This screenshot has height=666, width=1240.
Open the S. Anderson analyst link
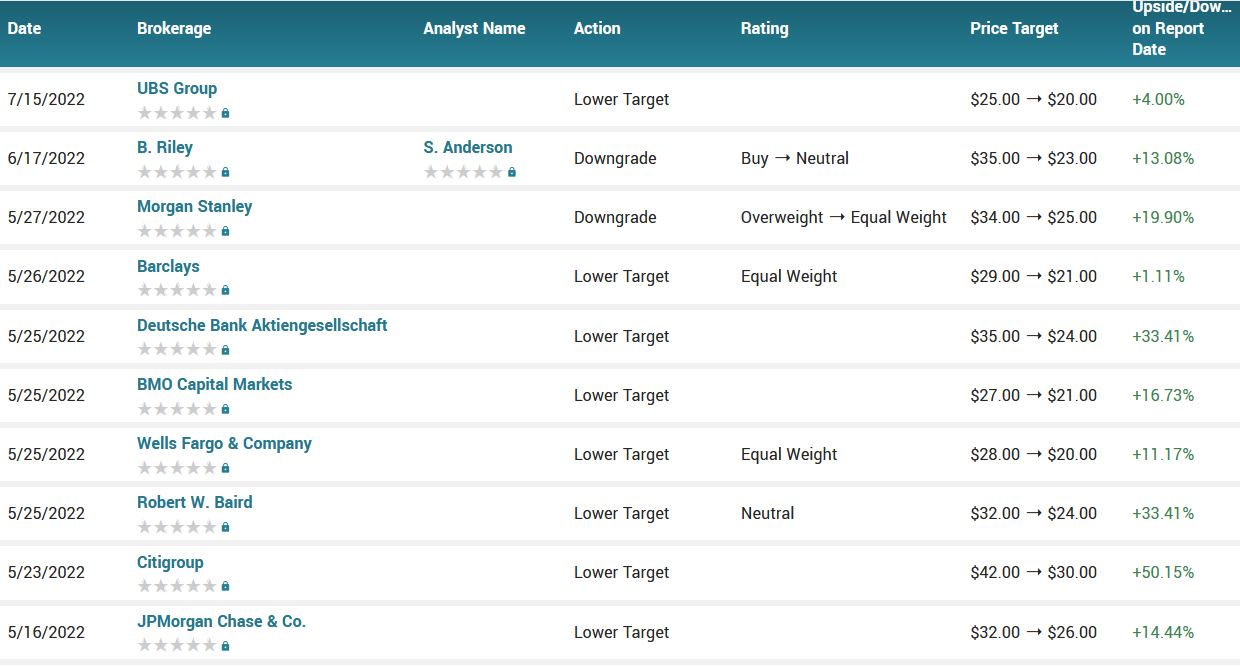[468, 147]
